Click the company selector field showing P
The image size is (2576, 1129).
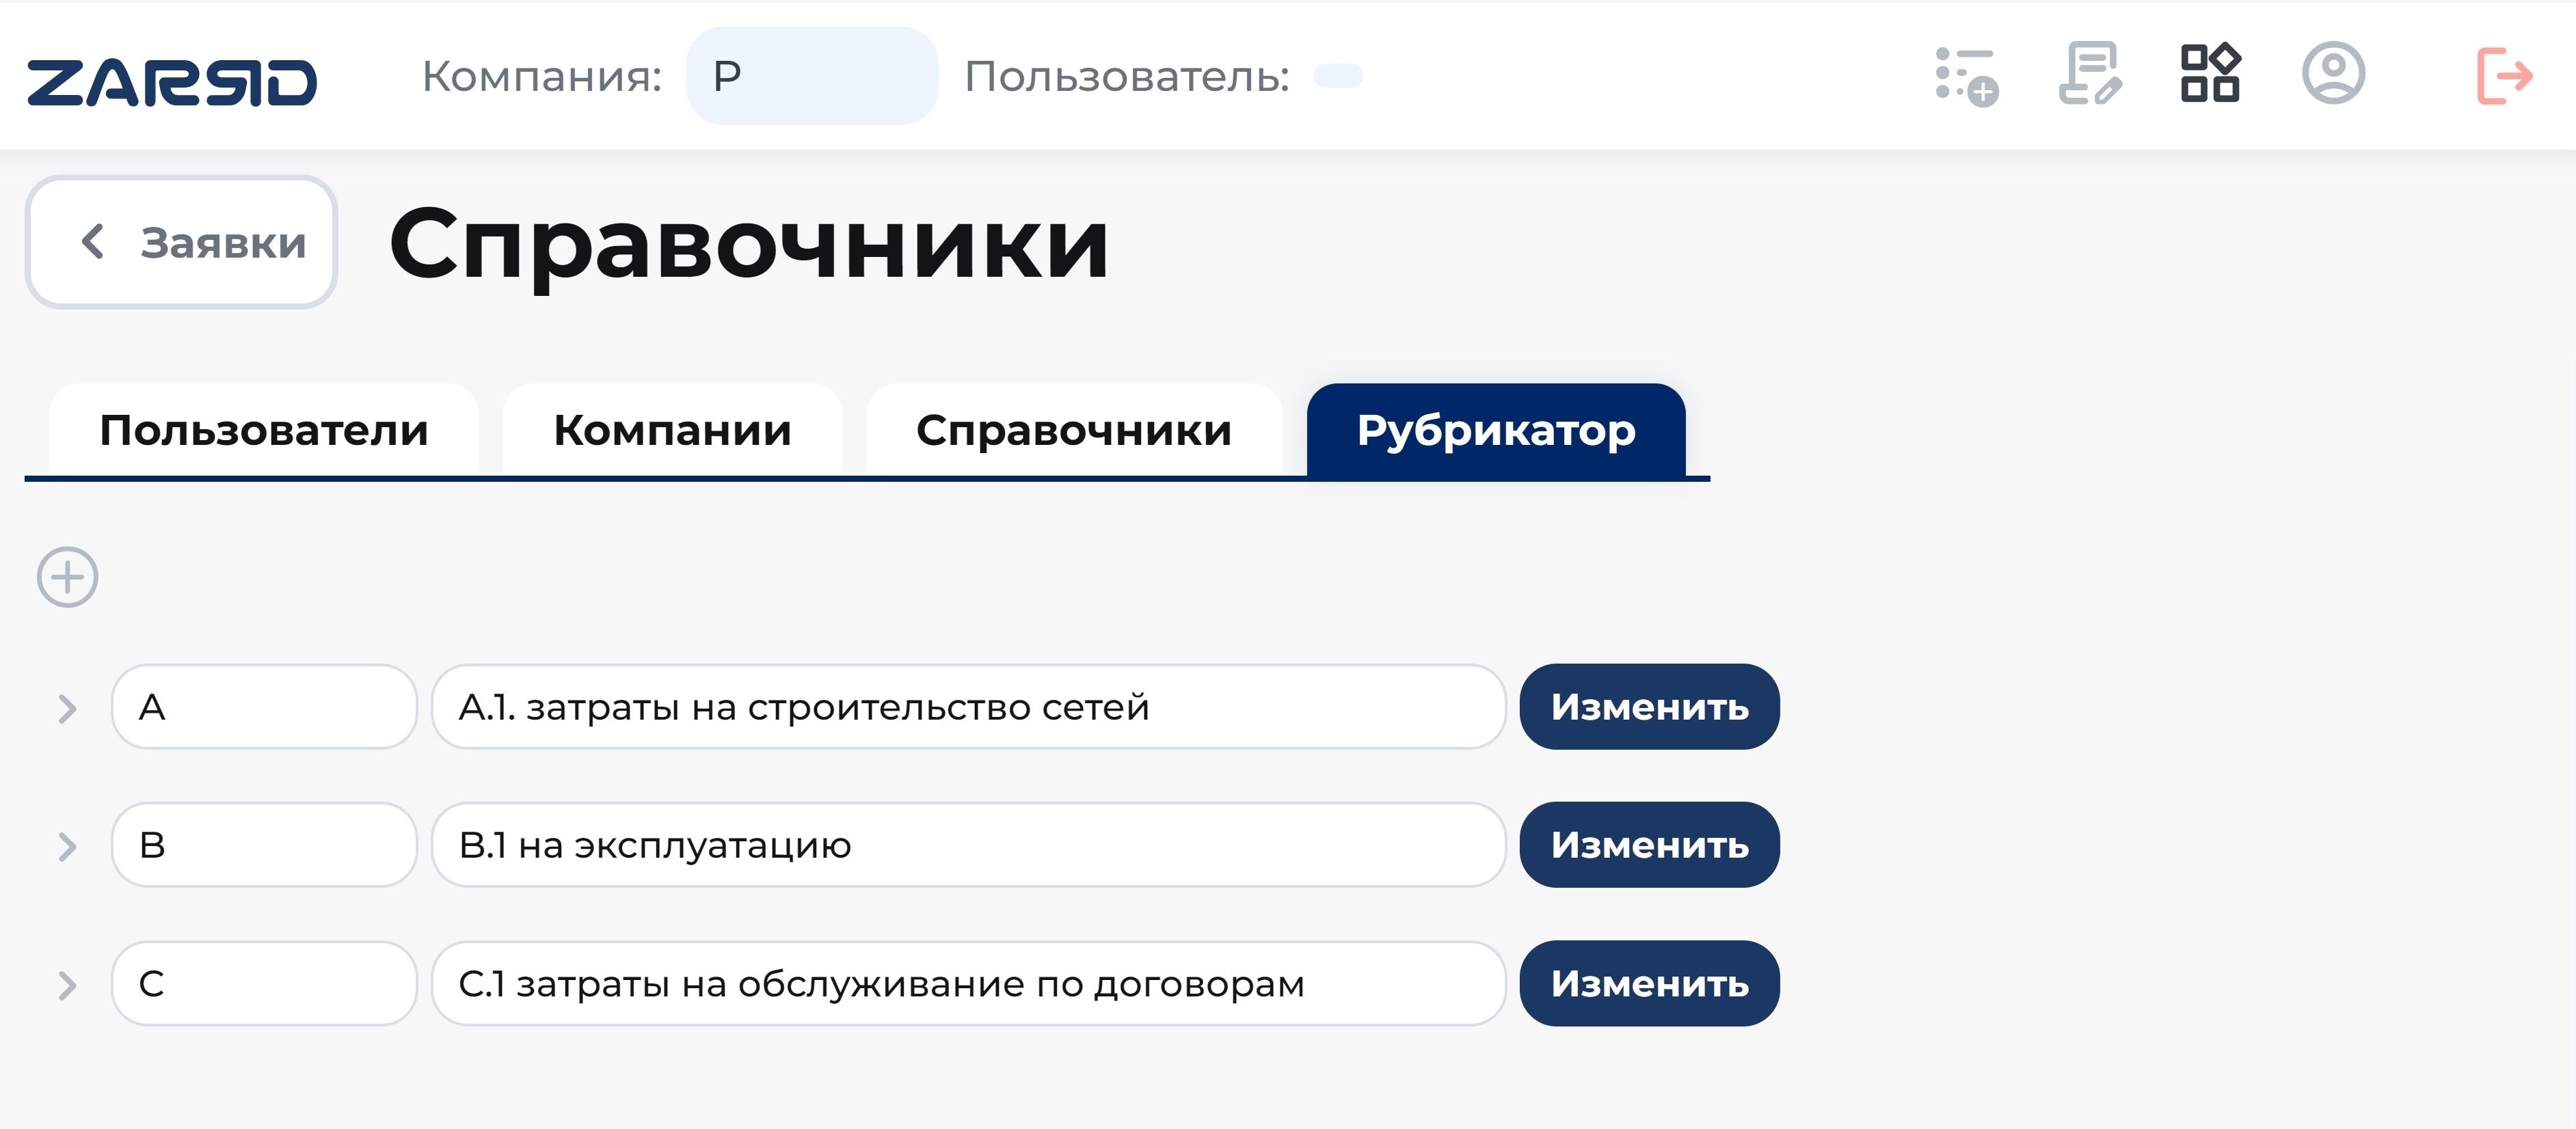(812, 76)
